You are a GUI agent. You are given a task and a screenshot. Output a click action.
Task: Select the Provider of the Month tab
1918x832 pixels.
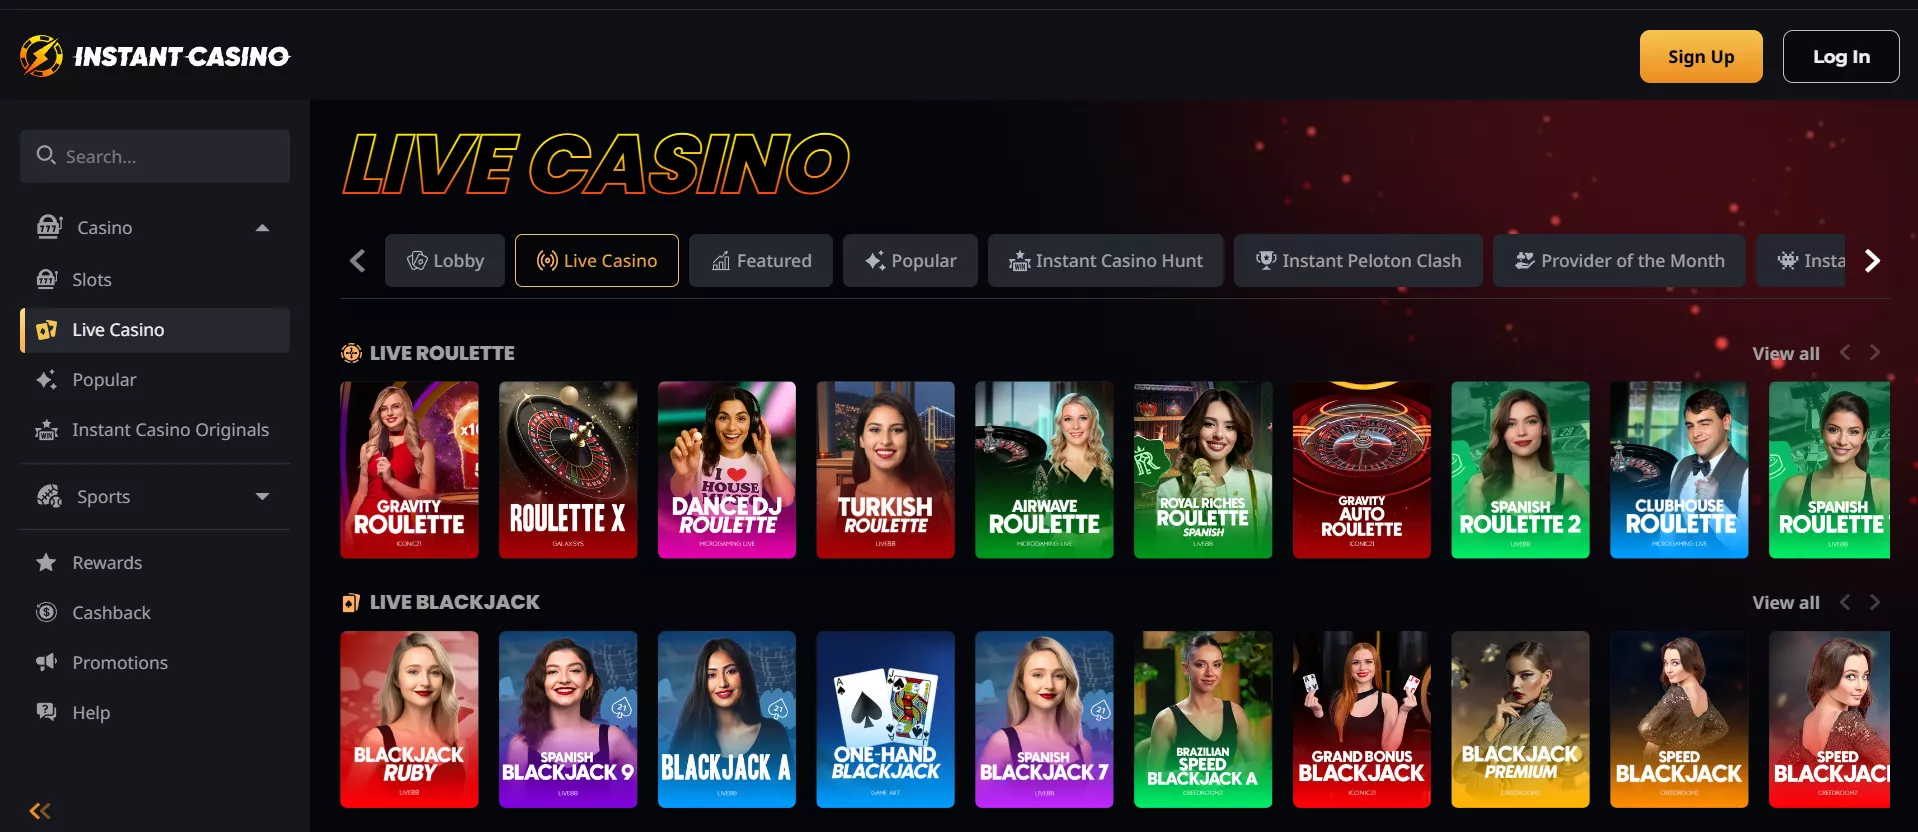[1619, 261]
